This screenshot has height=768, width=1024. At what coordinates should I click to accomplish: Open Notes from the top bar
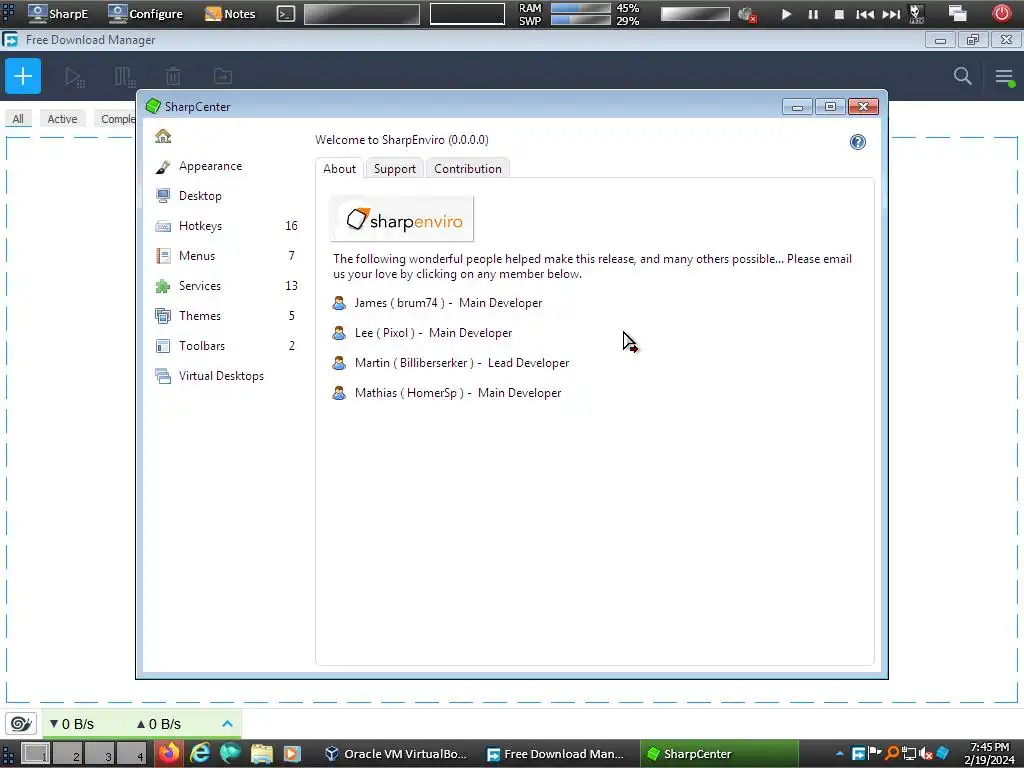pyautogui.click(x=230, y=14)
